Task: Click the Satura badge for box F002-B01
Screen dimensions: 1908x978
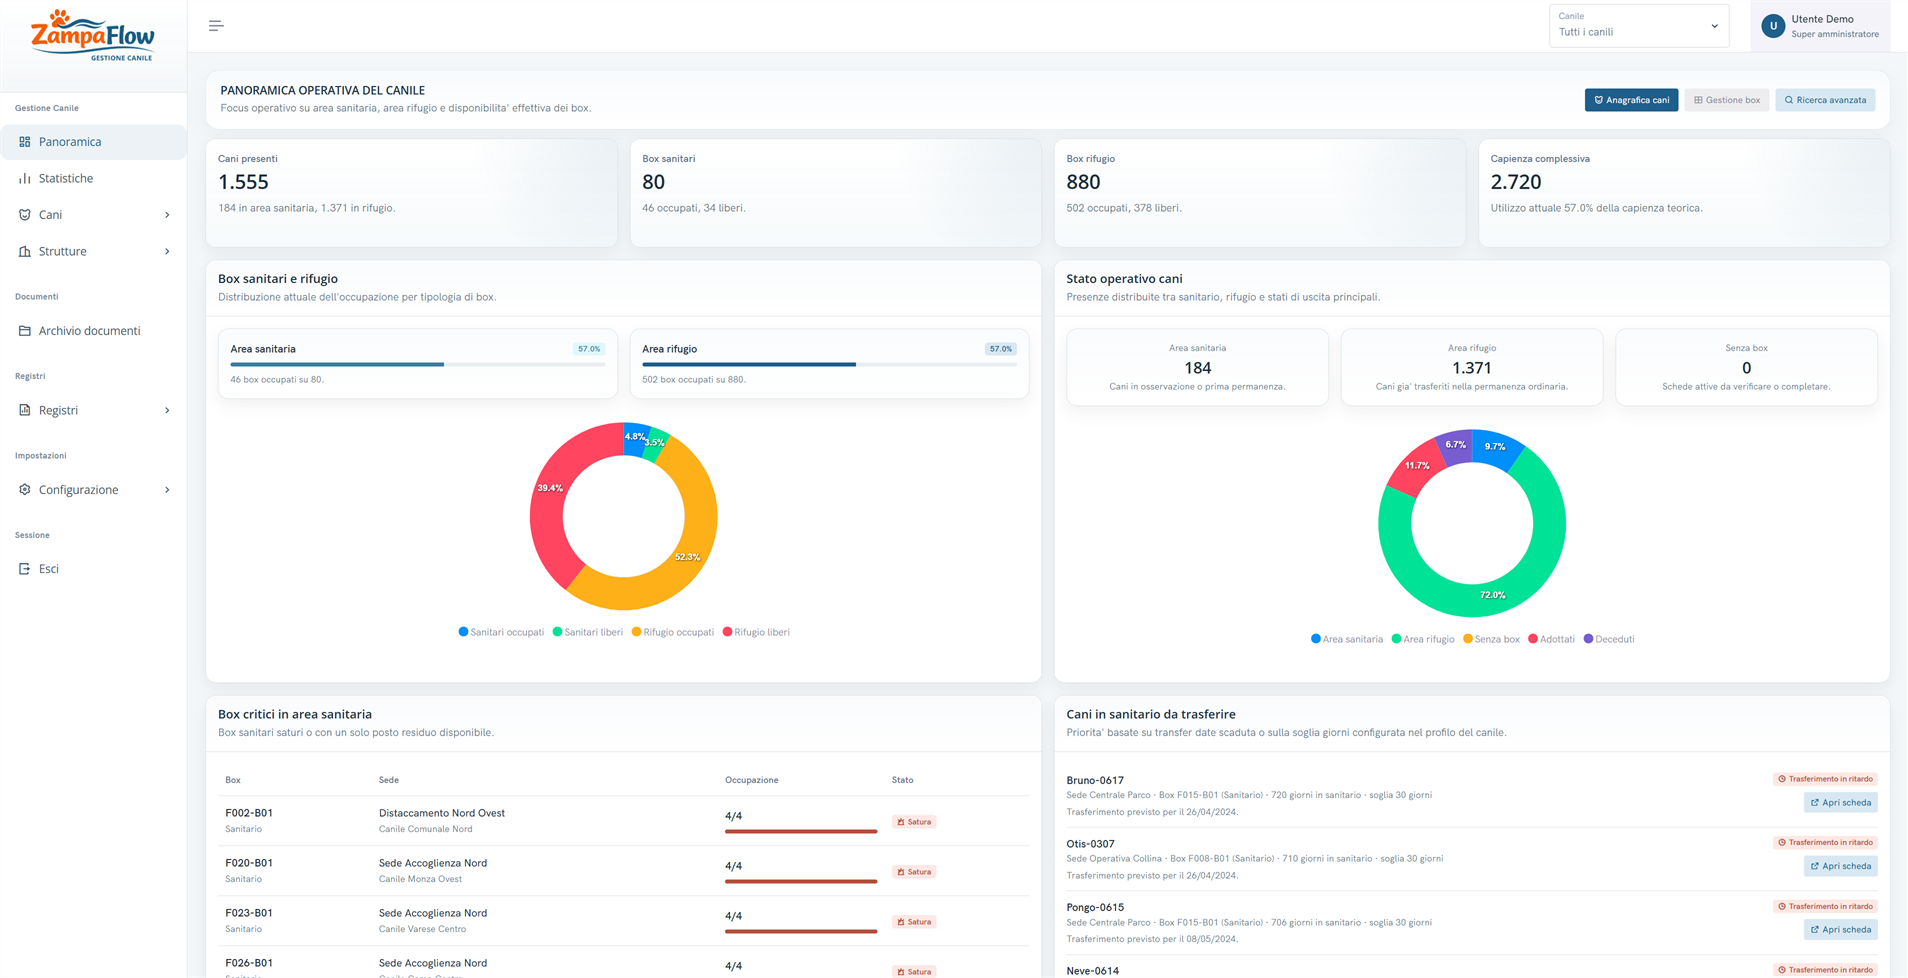Action: (x=914, y=822)
